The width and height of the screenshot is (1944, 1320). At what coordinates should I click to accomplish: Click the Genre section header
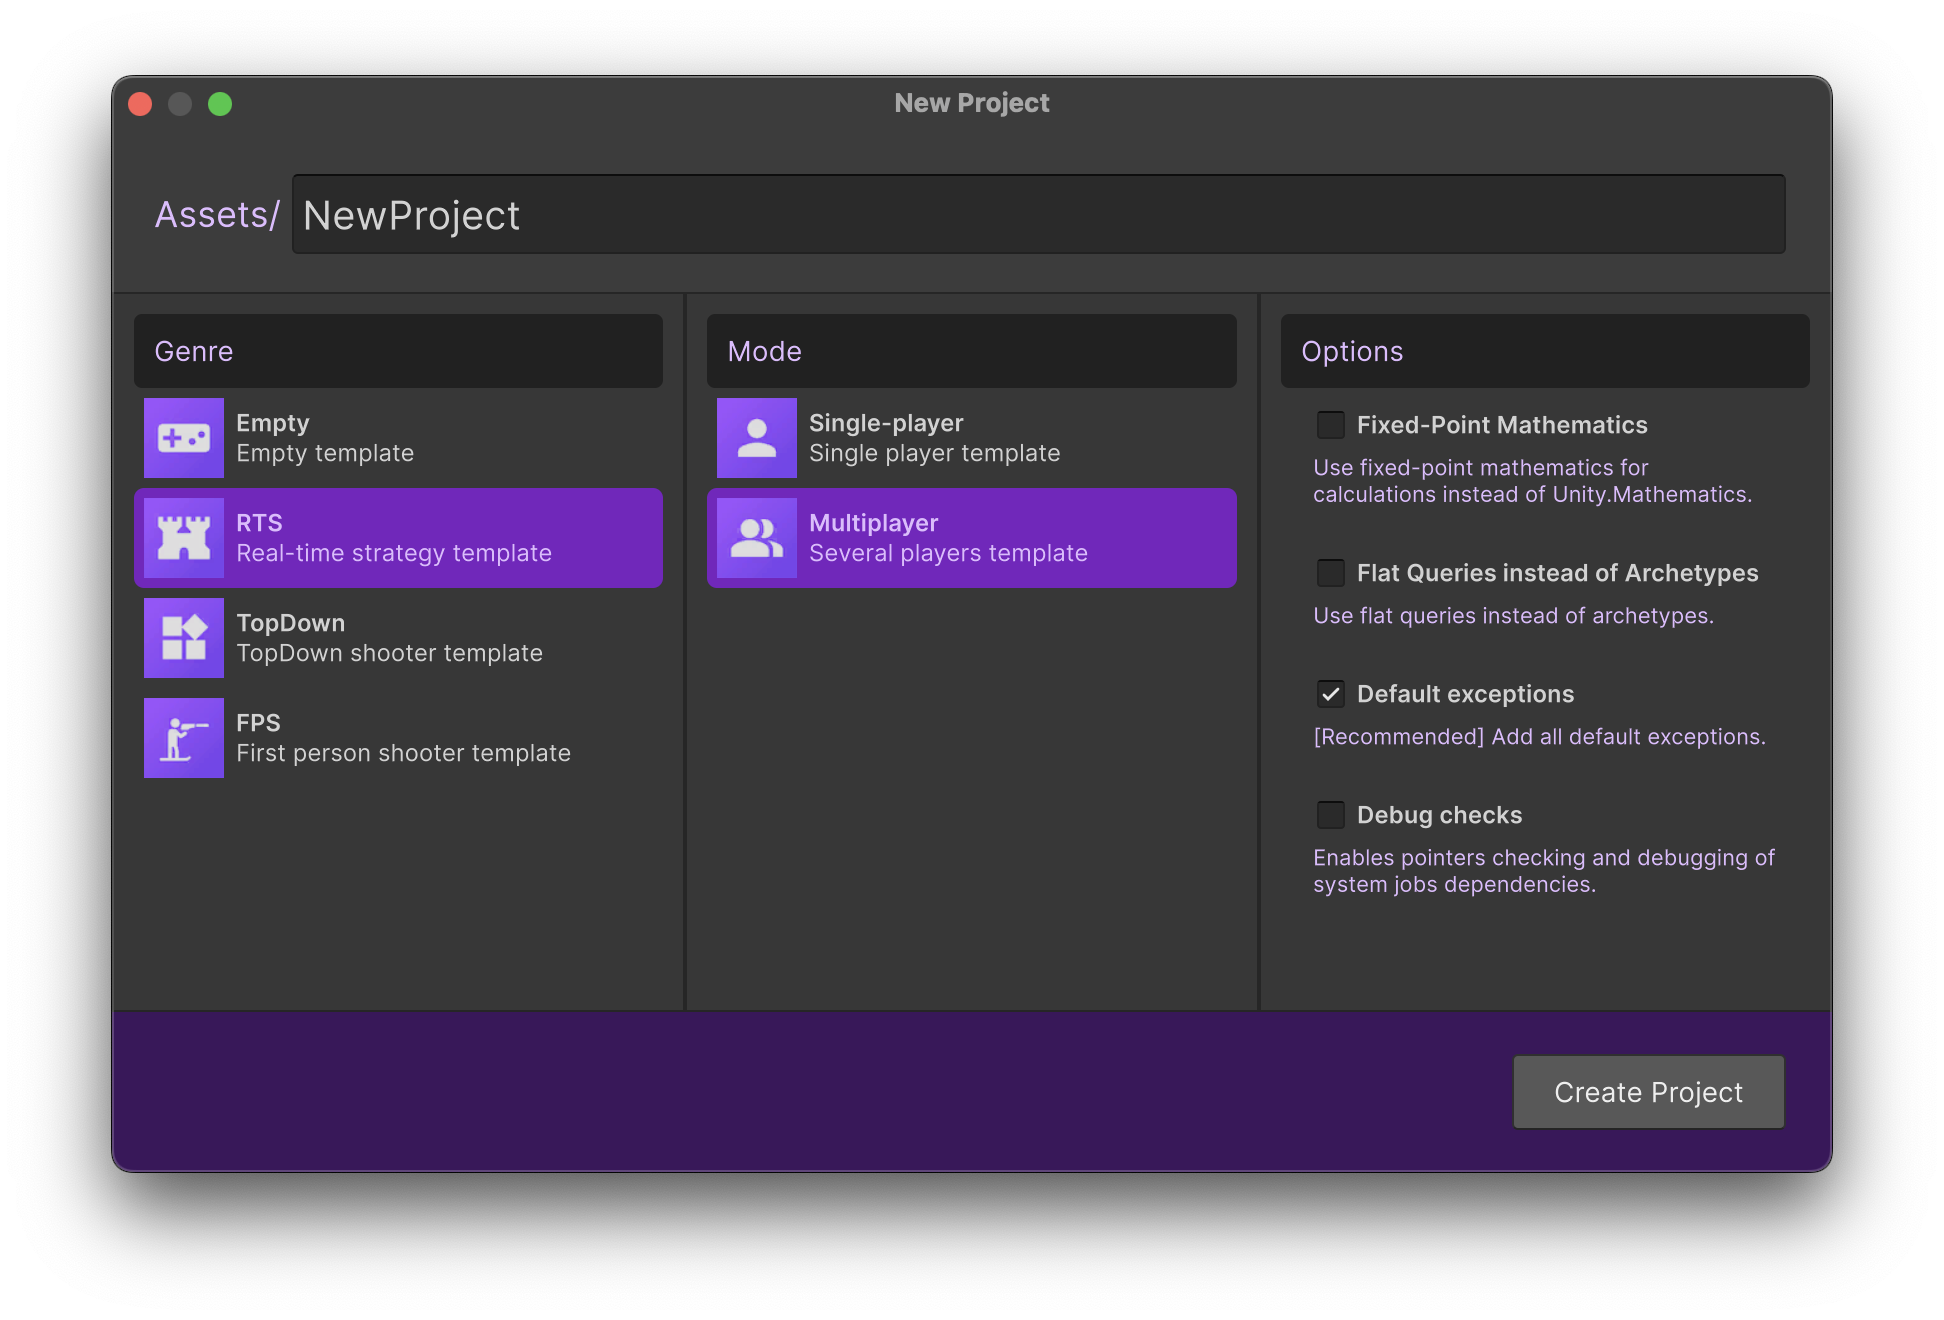coord(398,351)
